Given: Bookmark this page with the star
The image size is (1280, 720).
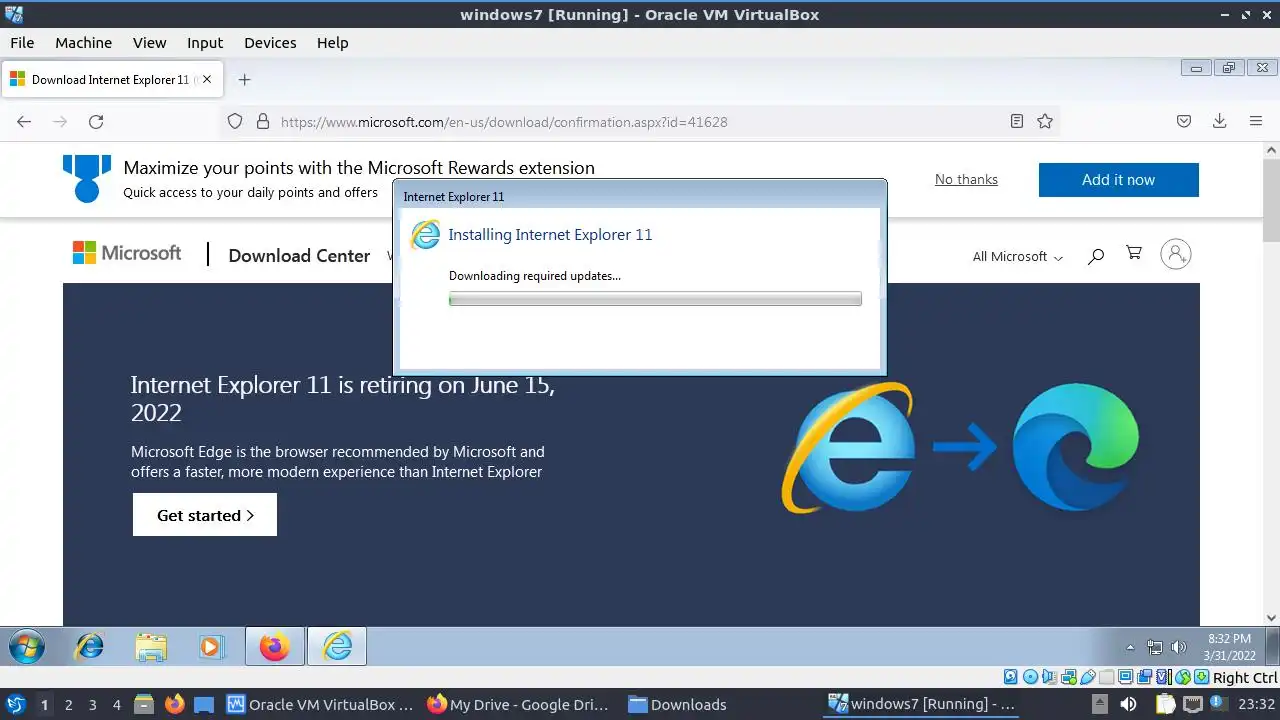Looking at the screenshot, I should pos(1045,122).
